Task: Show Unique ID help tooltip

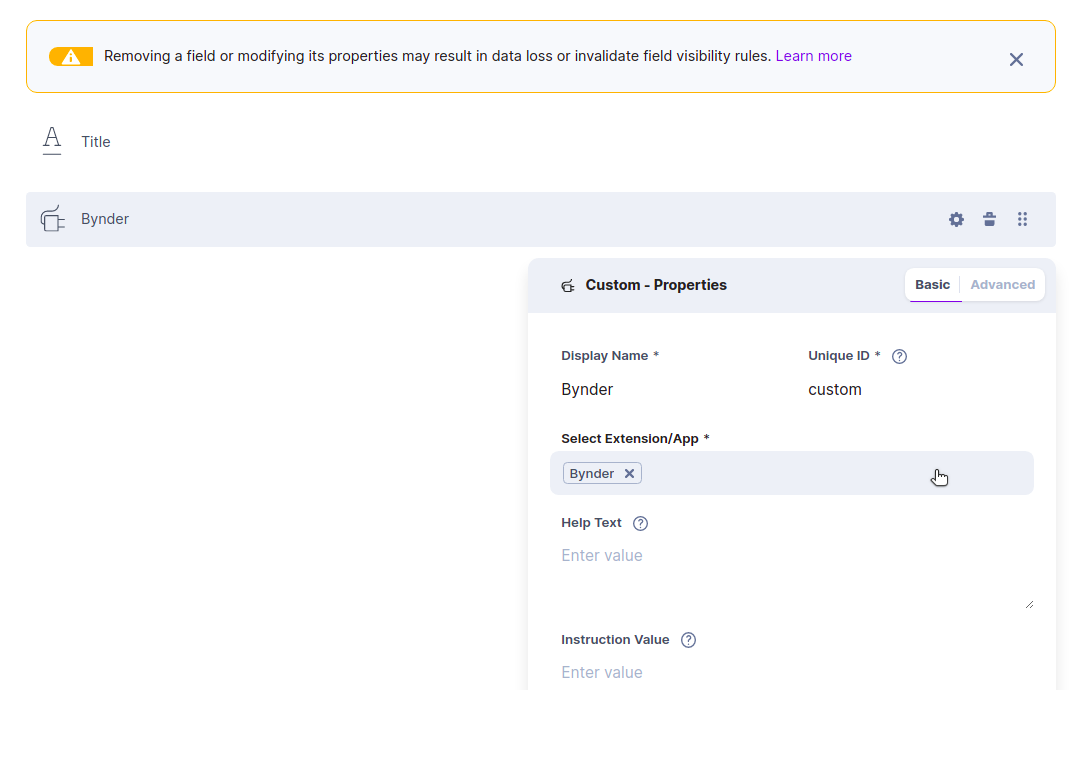Action: (899, 356)
